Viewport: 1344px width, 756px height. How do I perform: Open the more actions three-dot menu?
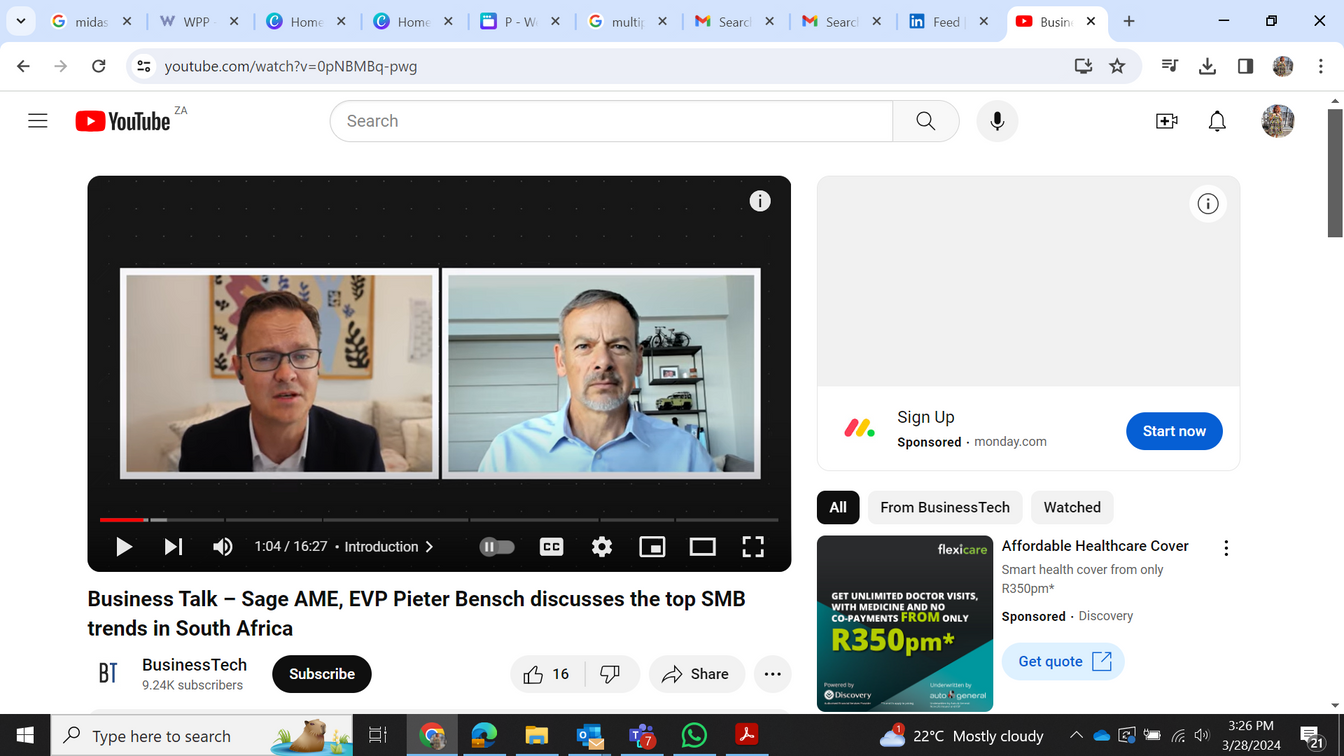pyautogui.click(x=772, y=674)
